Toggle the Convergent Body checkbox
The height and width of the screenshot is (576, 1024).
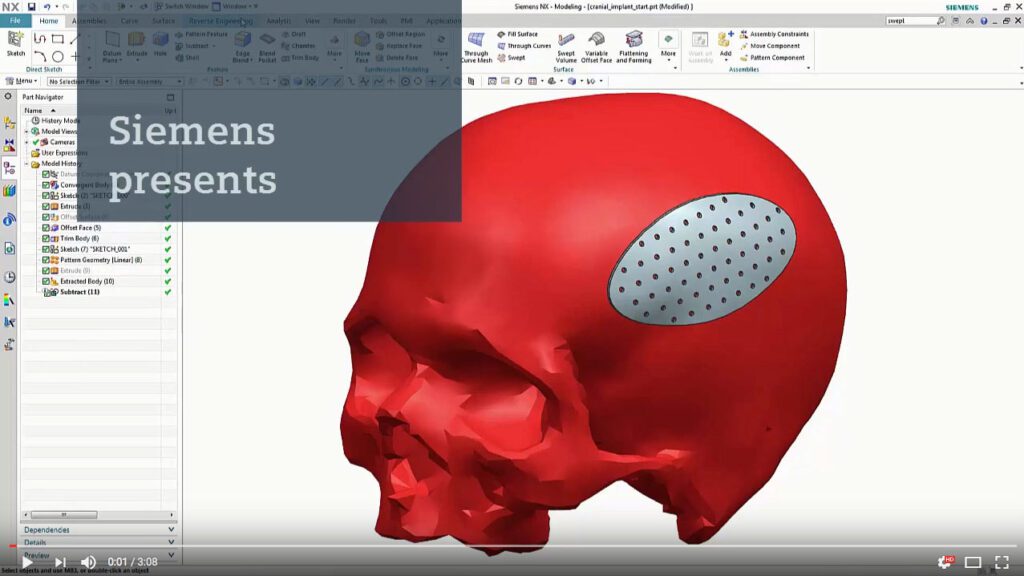coord(46,185)
